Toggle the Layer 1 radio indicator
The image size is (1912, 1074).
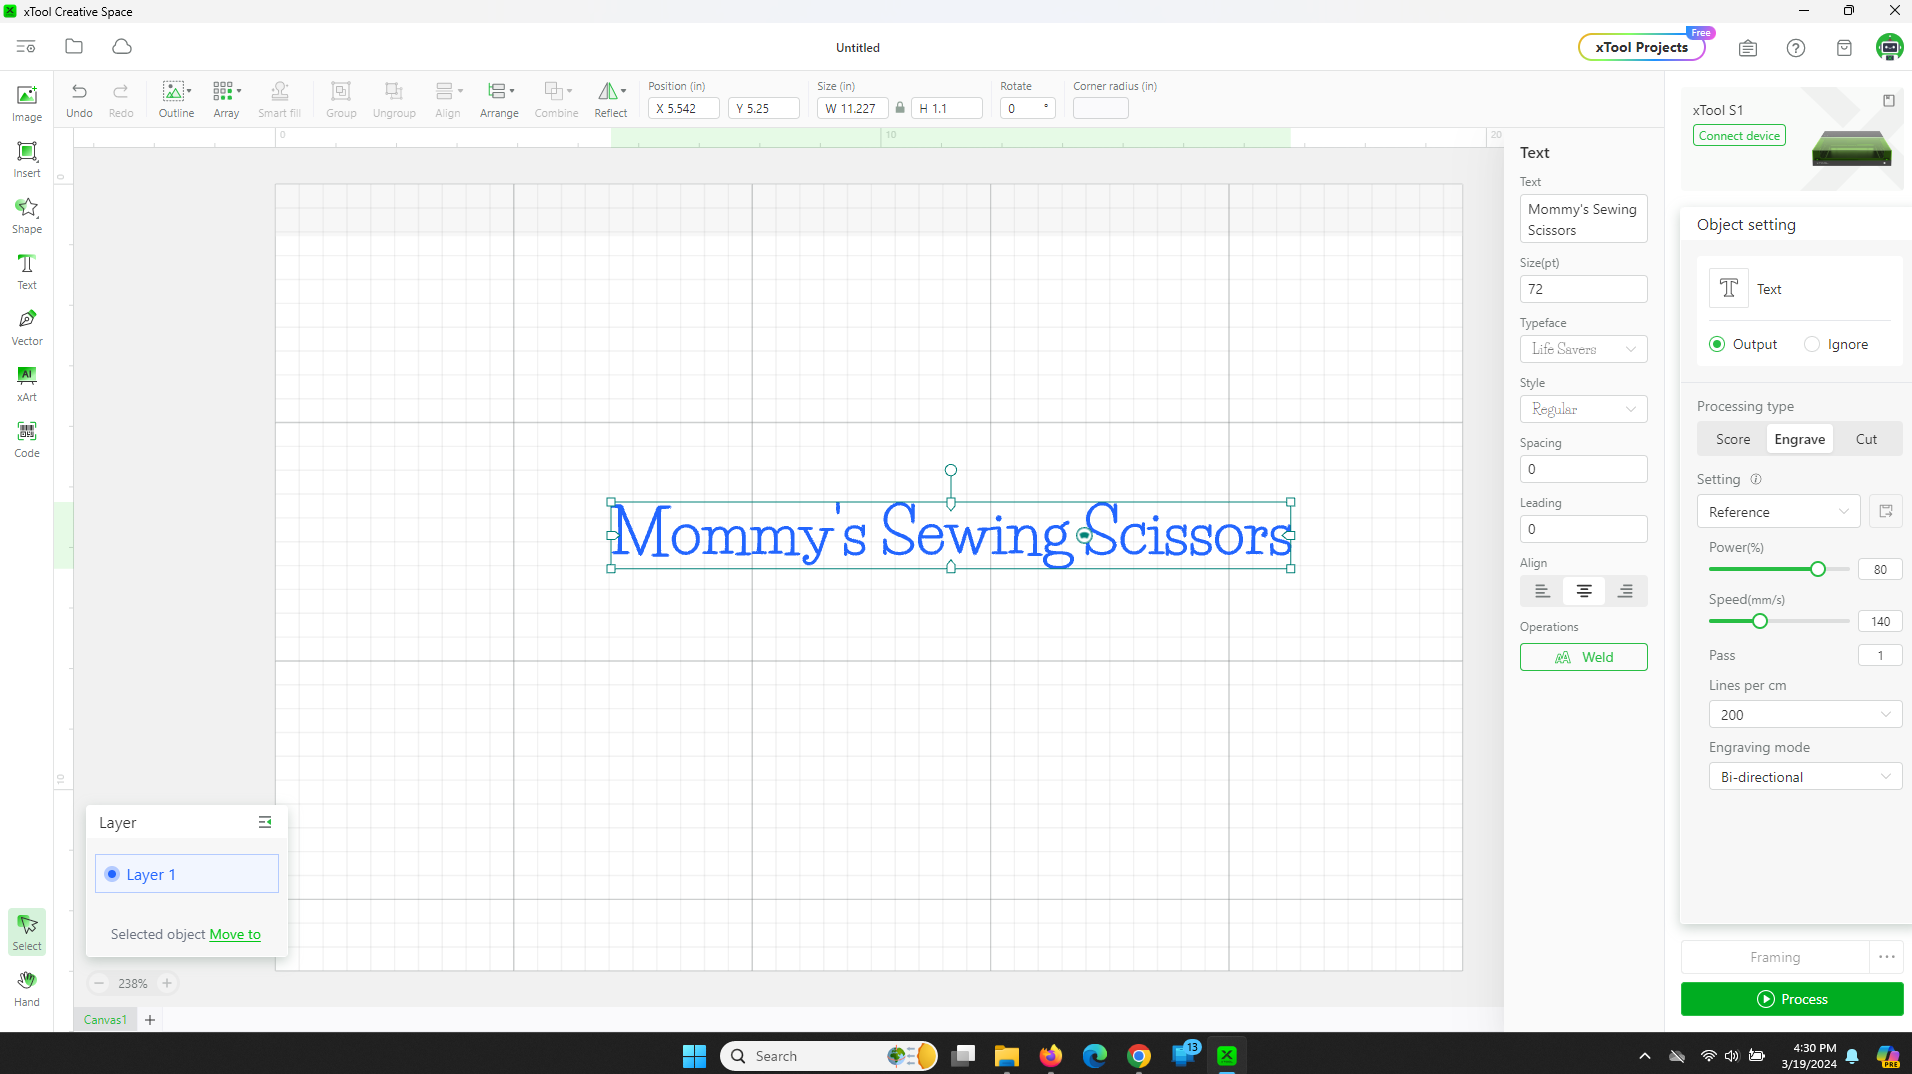(x=112, y=874)
